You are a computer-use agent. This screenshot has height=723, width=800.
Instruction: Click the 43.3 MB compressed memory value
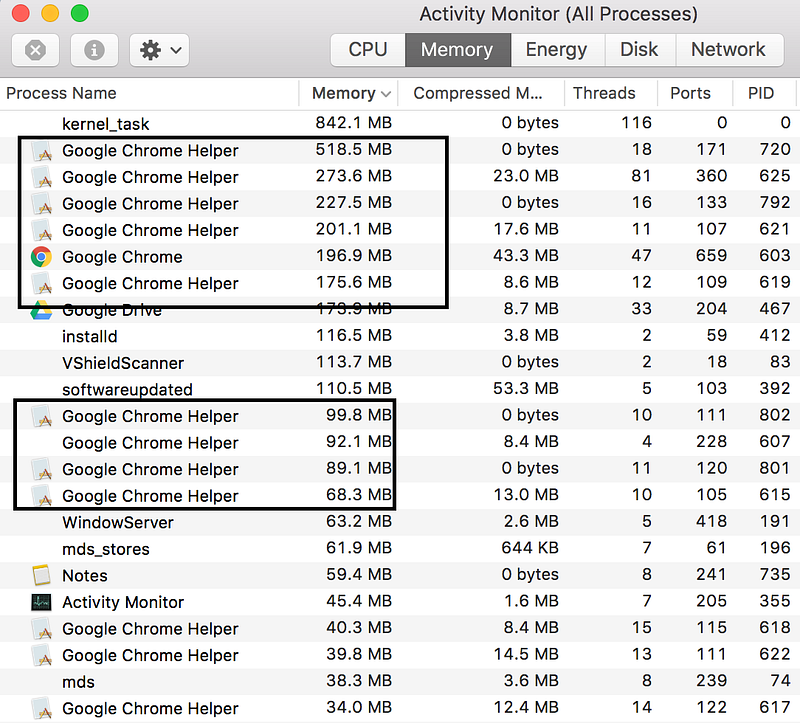pos(526,255)
